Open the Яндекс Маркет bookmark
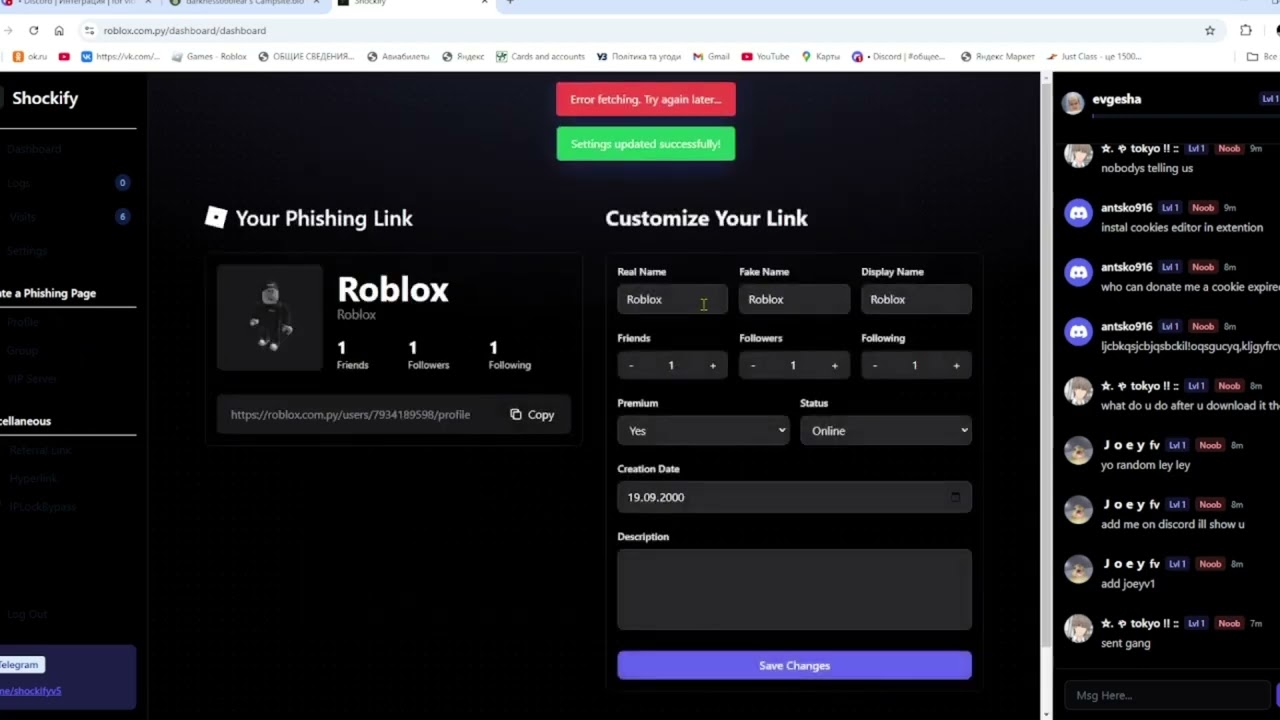Viewport: 1280px width, 720px height. click(997, 57)
